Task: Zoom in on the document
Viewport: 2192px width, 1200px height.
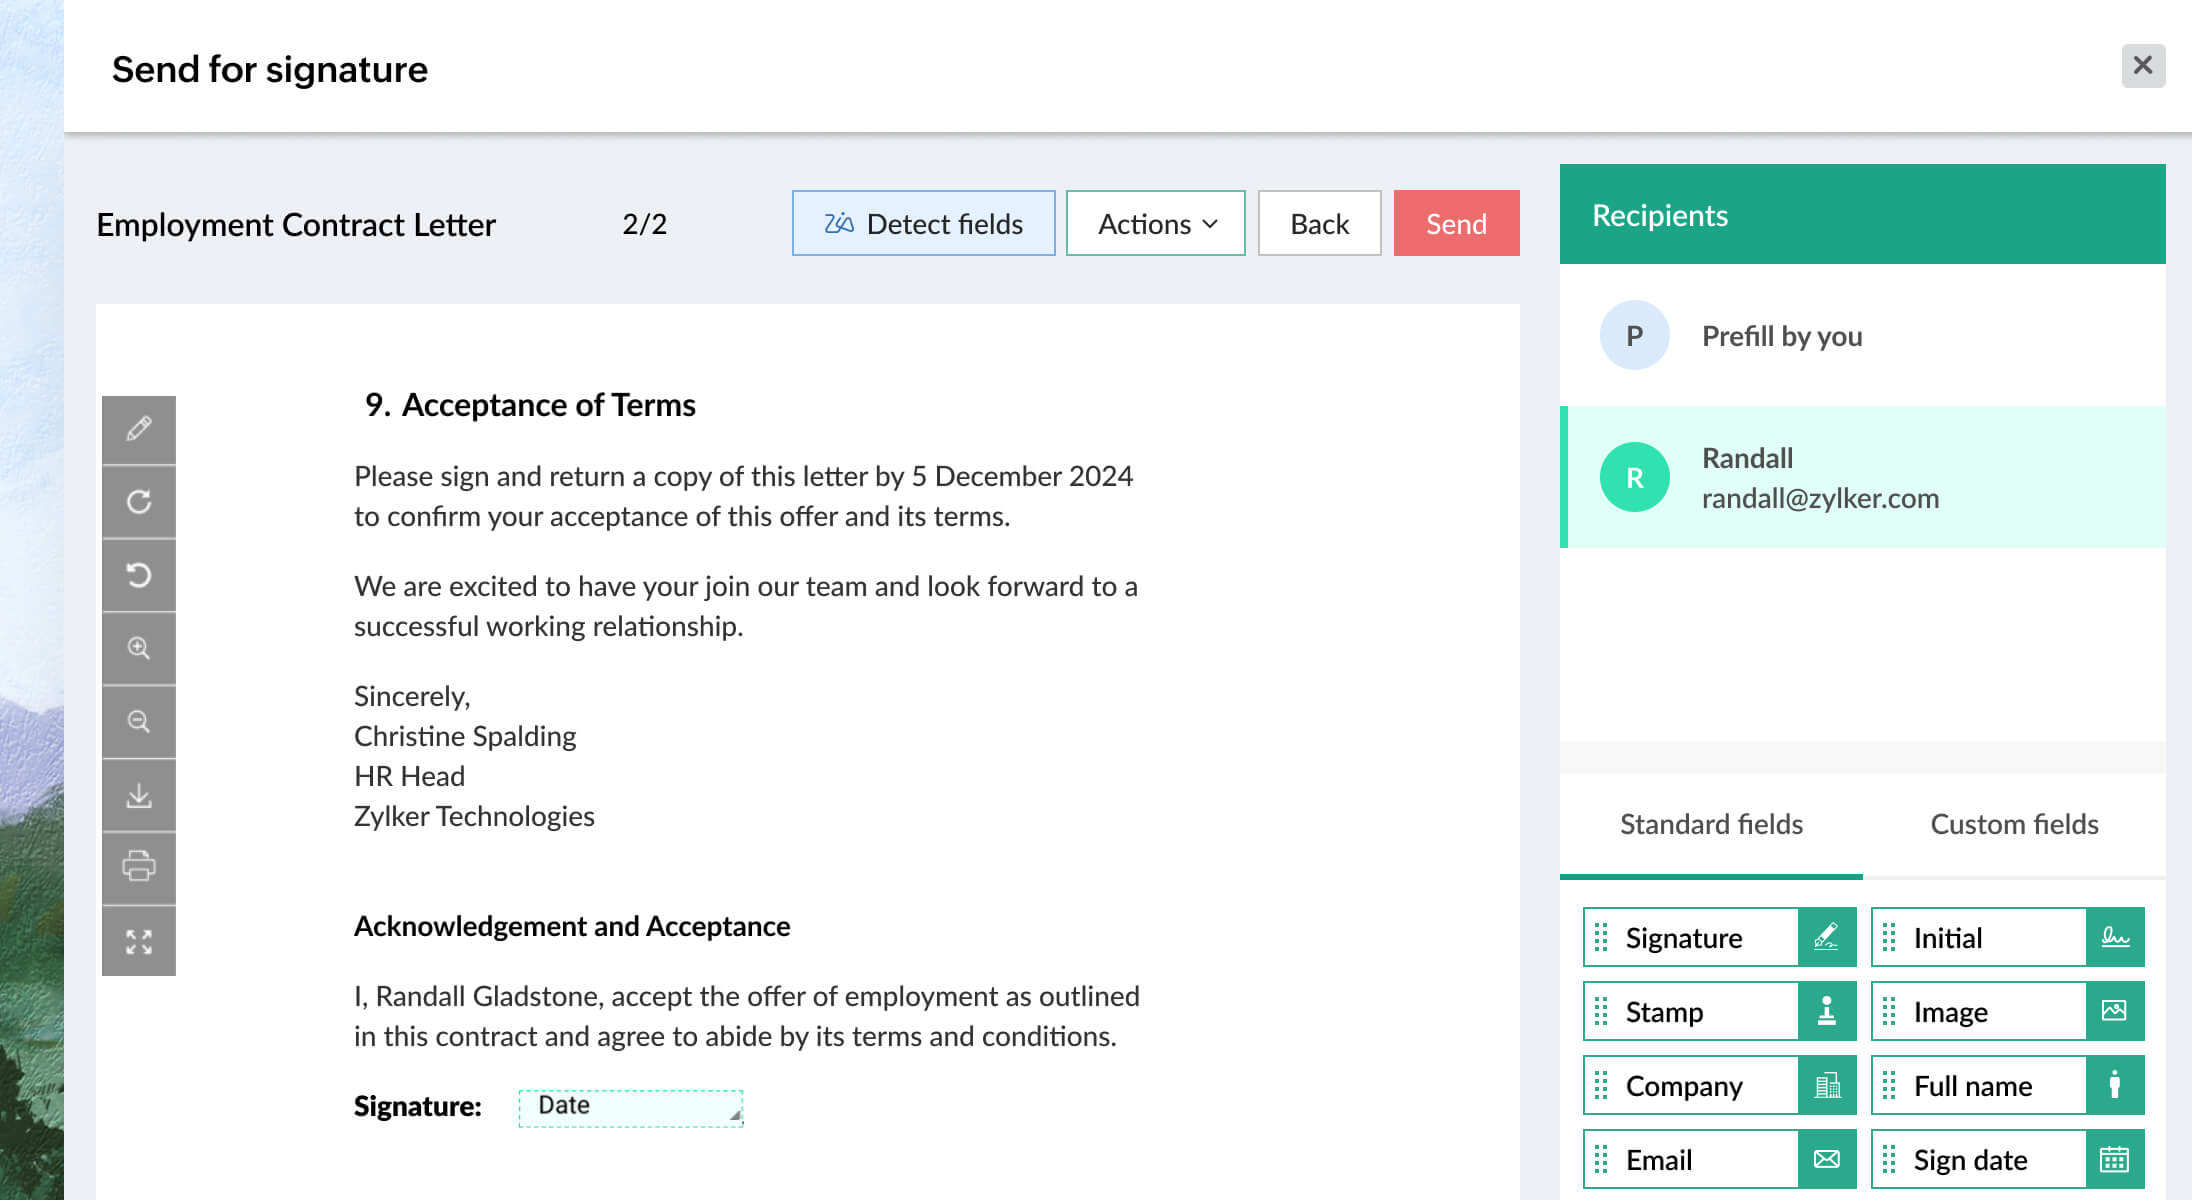Action: click(139, 648)
